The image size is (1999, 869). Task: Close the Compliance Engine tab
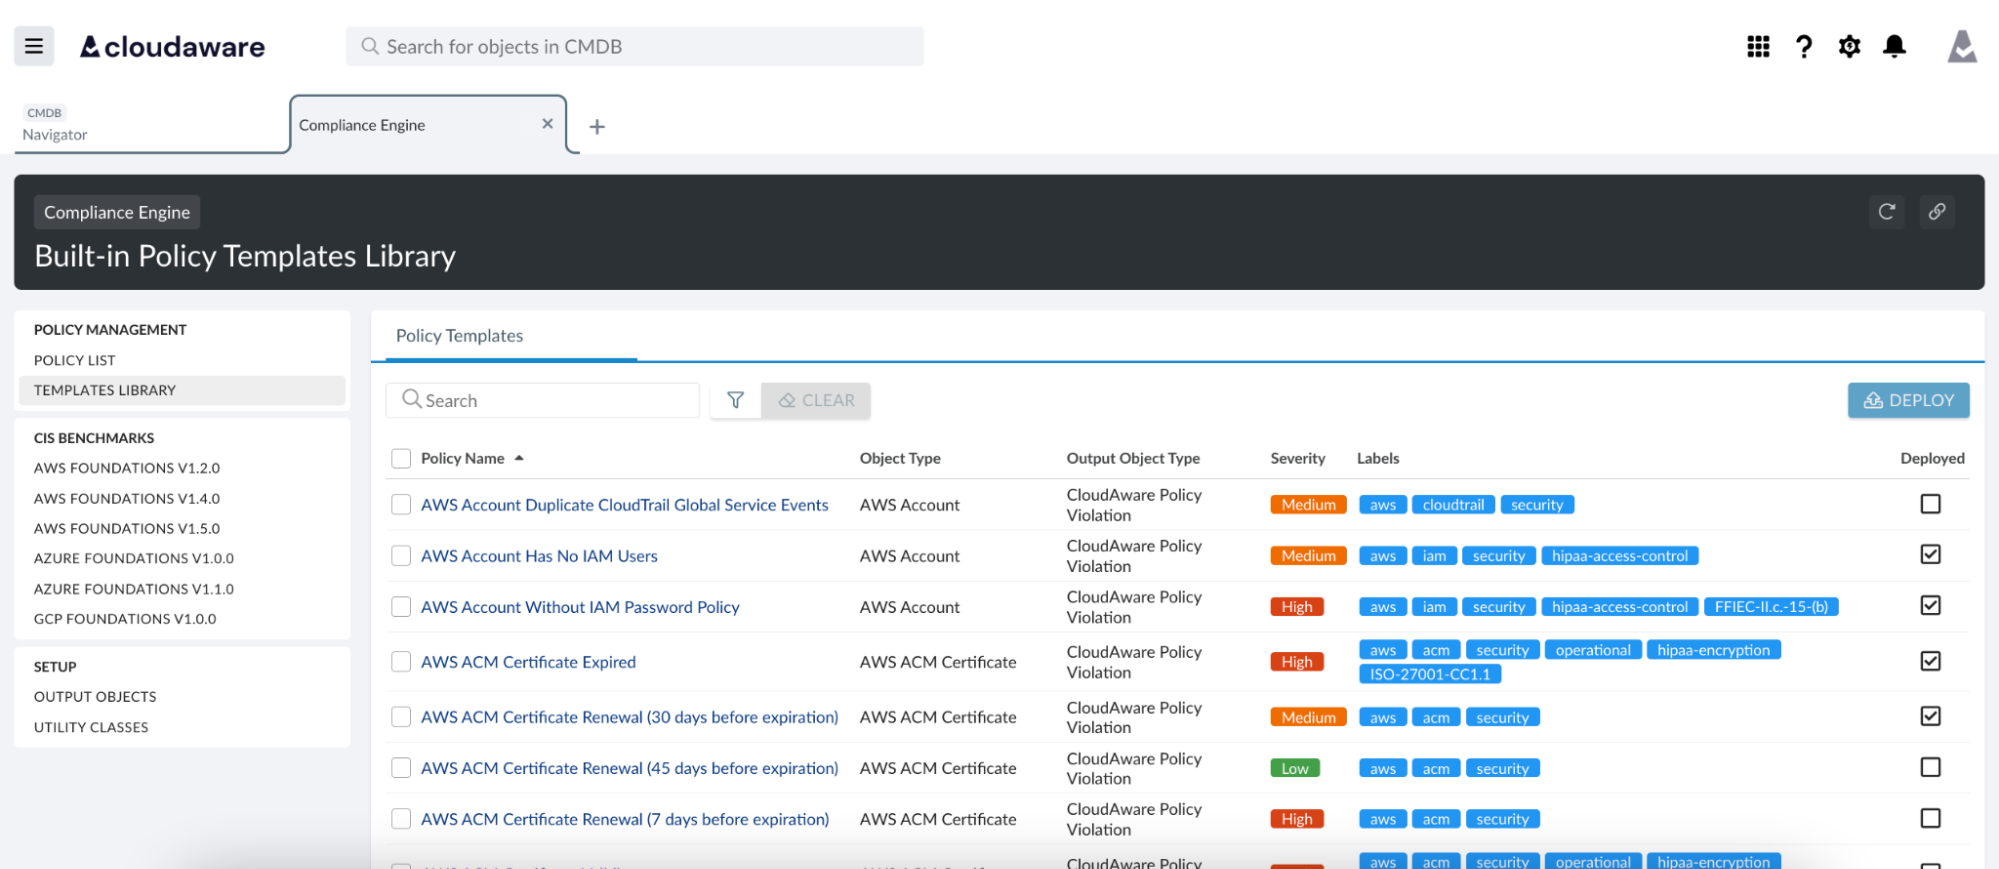[x=547, y=124]
